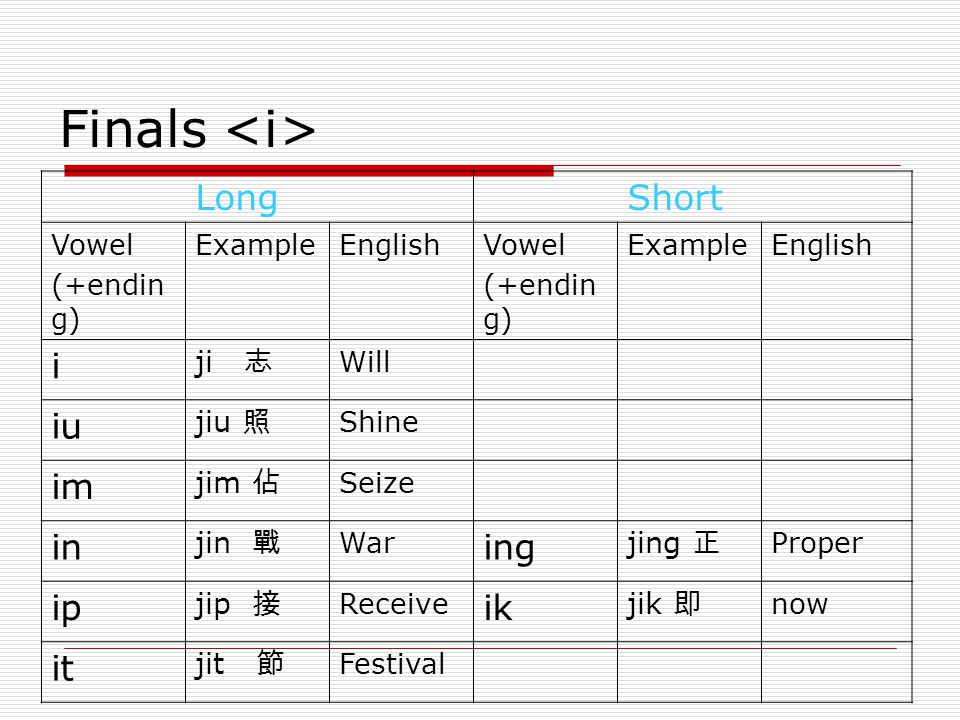Screen dimensions: 960x720
Task: Select the blue Short column header
Action: pyautogui.click(x=675, y=198)
